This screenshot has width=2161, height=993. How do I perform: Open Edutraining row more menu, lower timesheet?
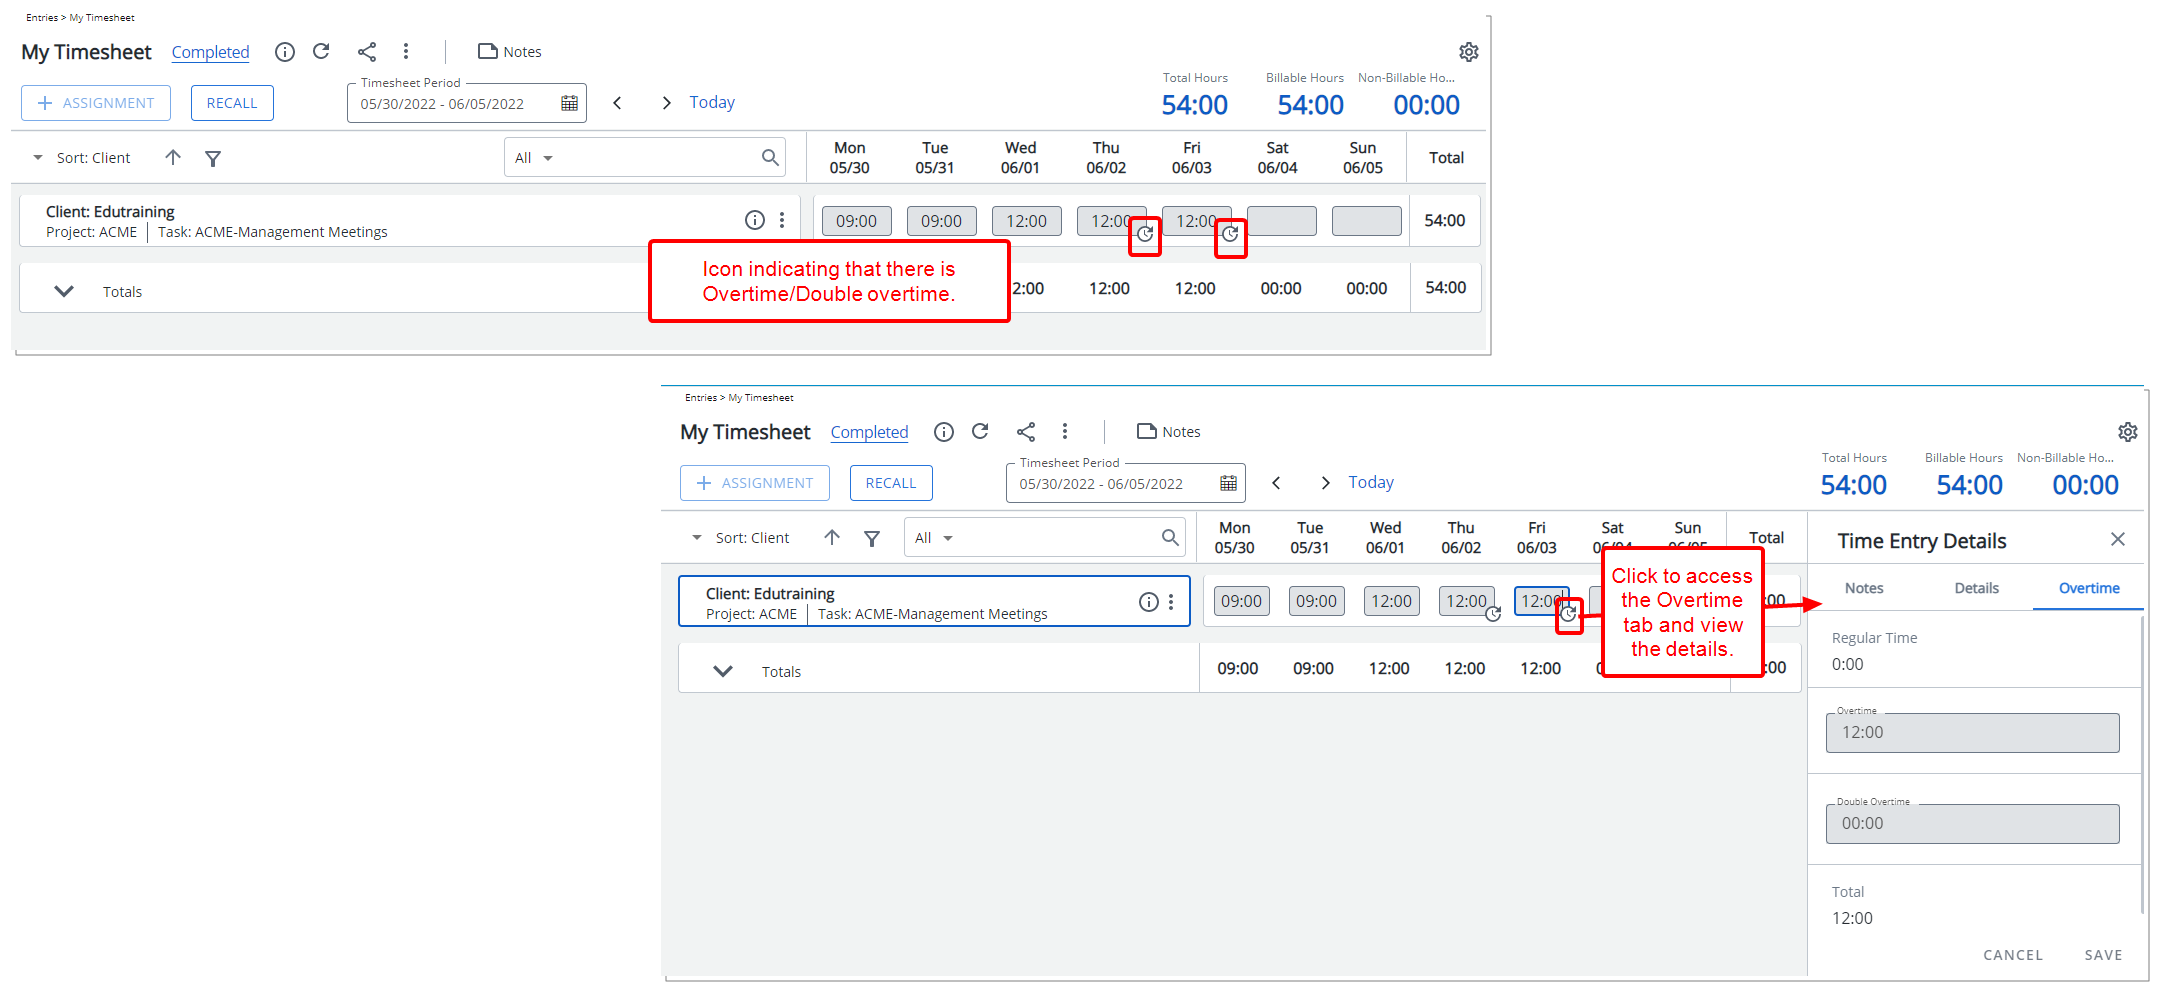coord(1171,602)
